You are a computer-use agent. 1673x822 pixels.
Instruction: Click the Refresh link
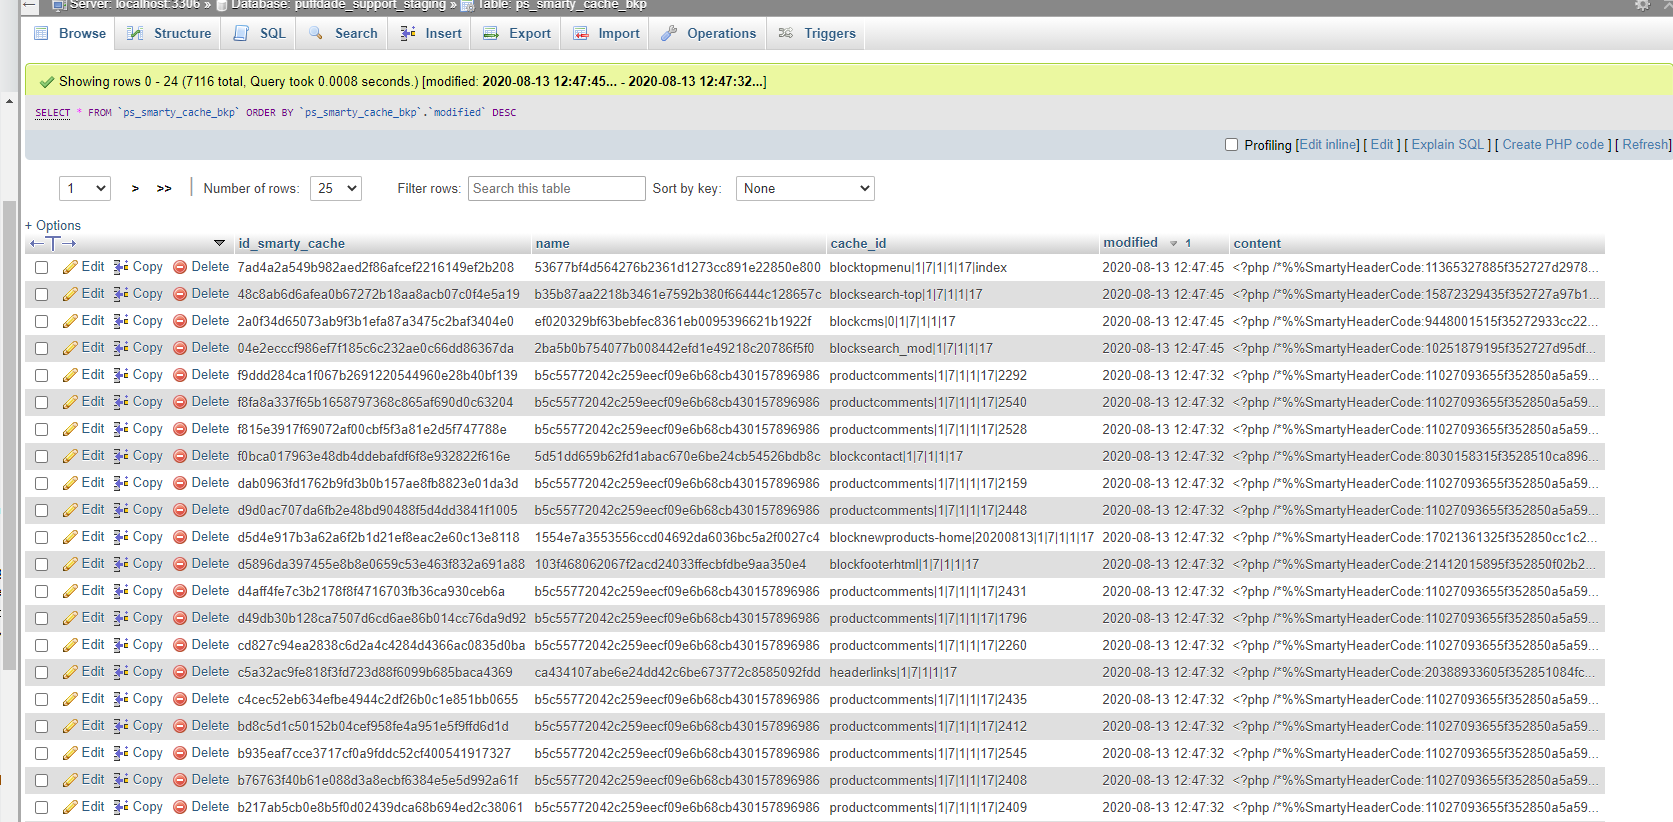(1645, 145)
